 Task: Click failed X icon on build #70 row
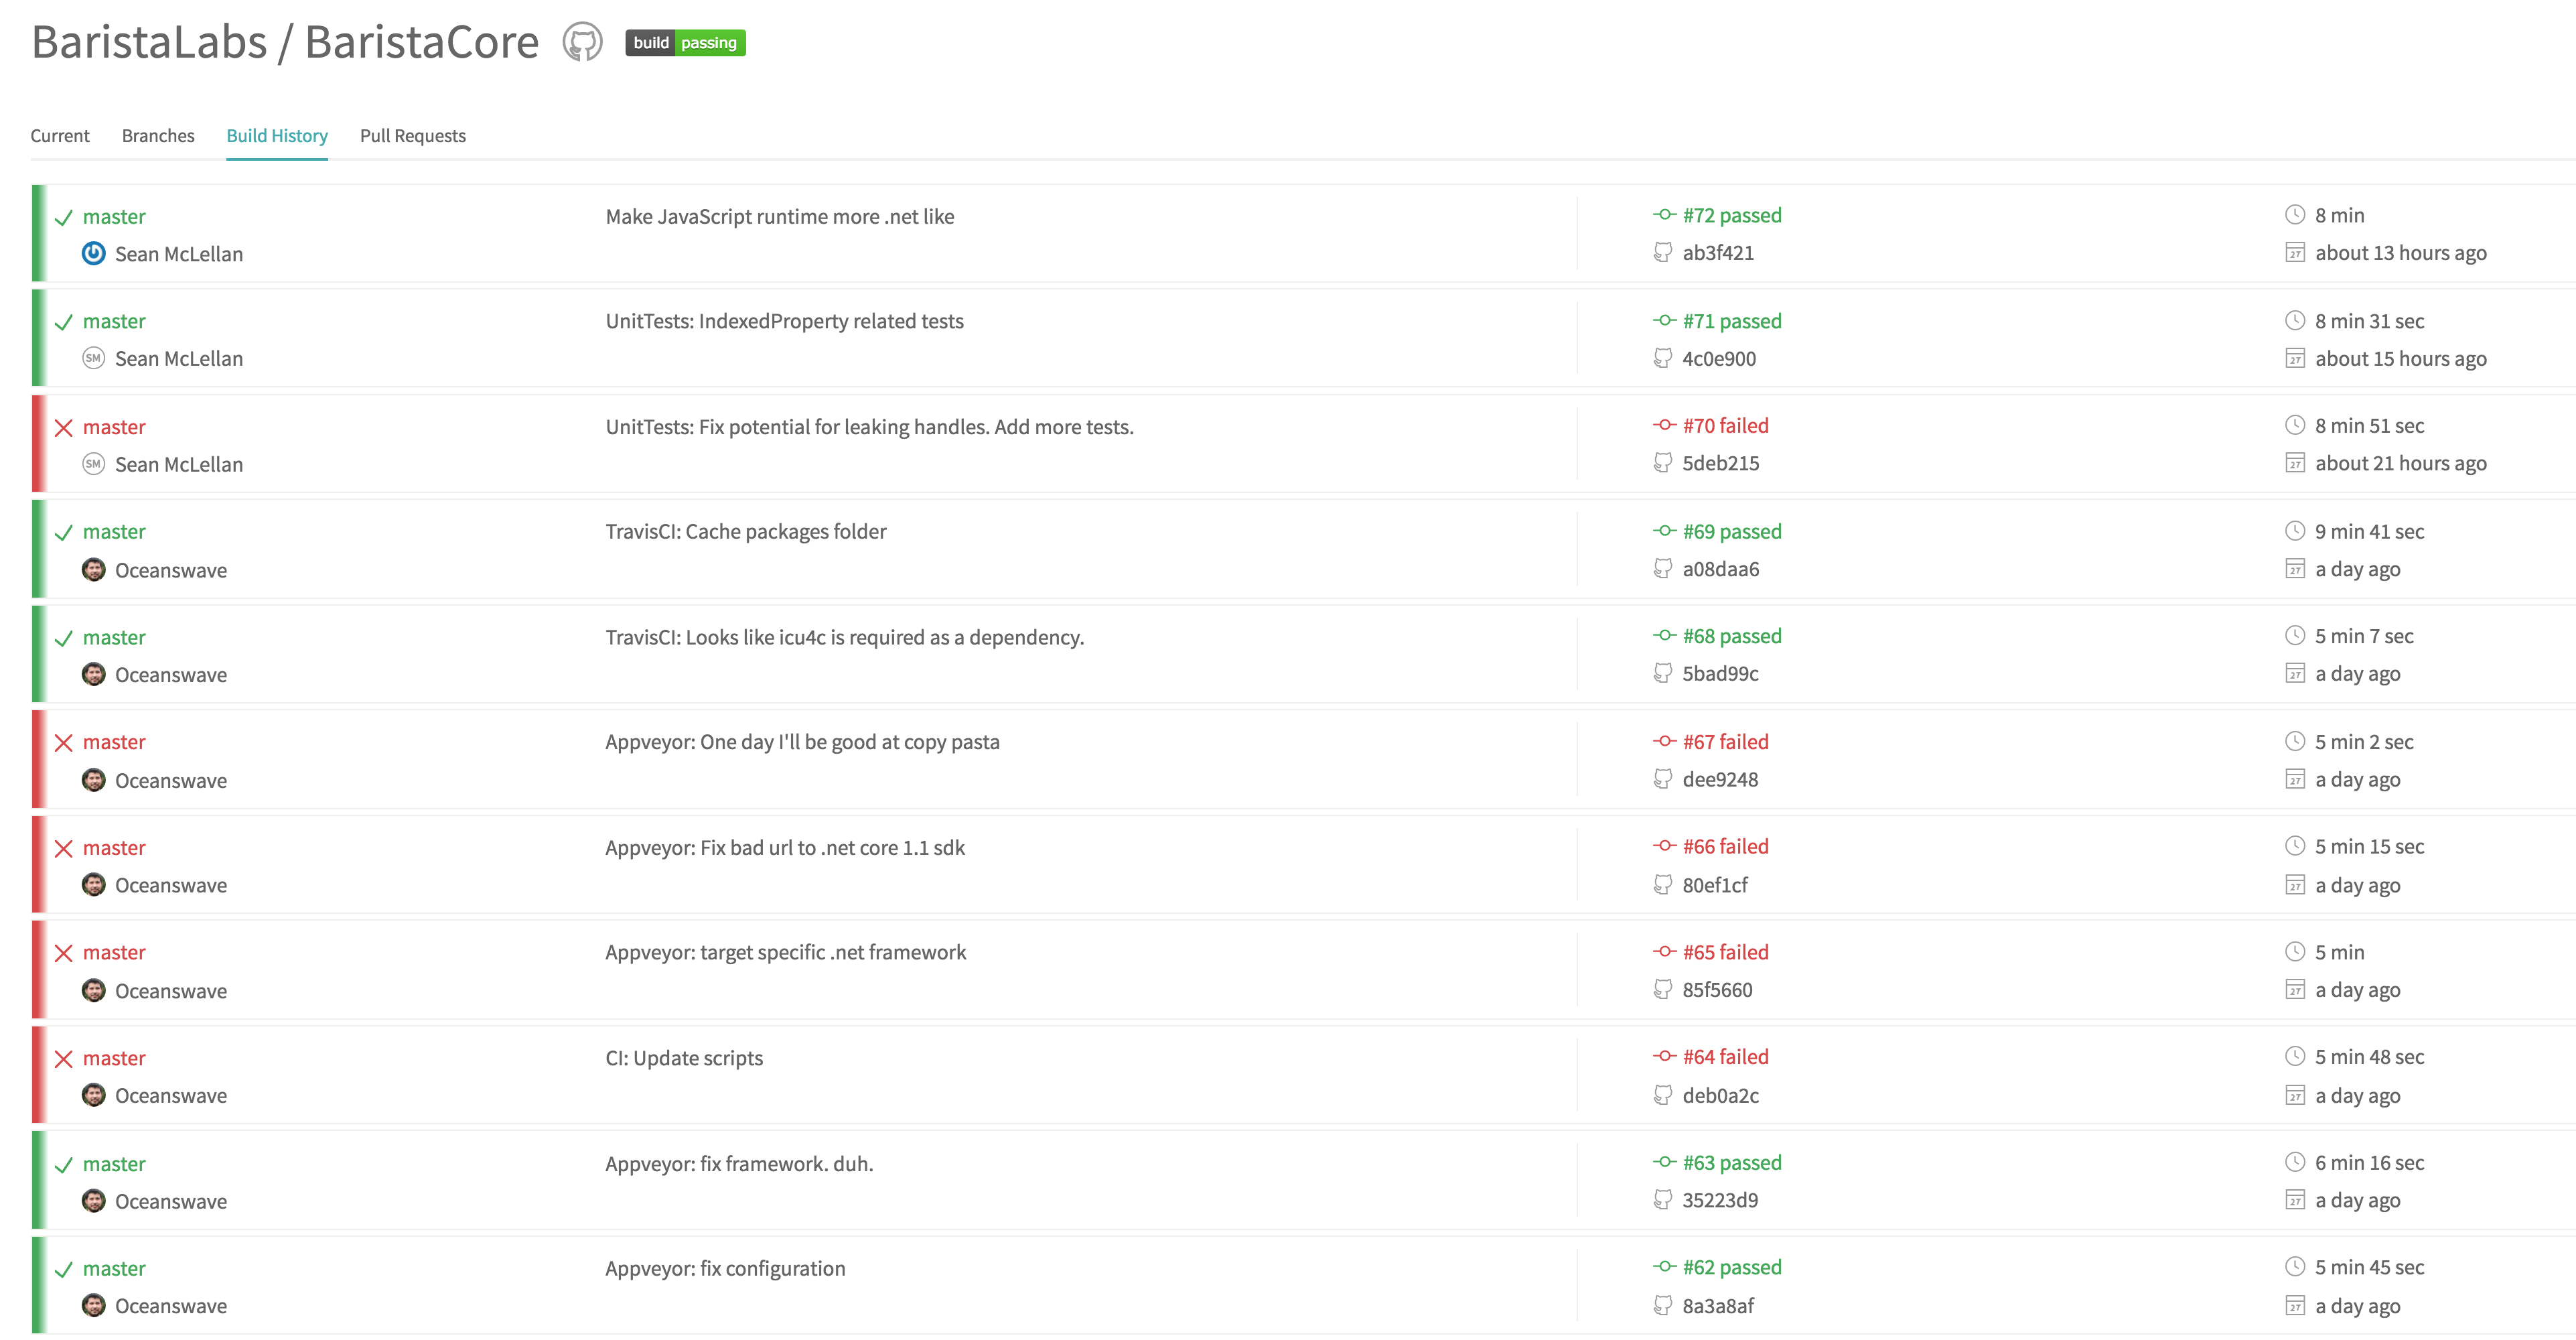[x=63, y=428]
